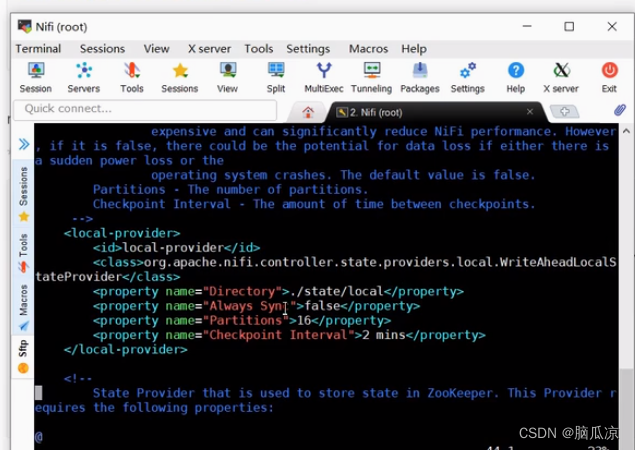The image size is (635, 450).
Task: Click the '<id>local-provider</id>' line
Action: coord(177,247)
